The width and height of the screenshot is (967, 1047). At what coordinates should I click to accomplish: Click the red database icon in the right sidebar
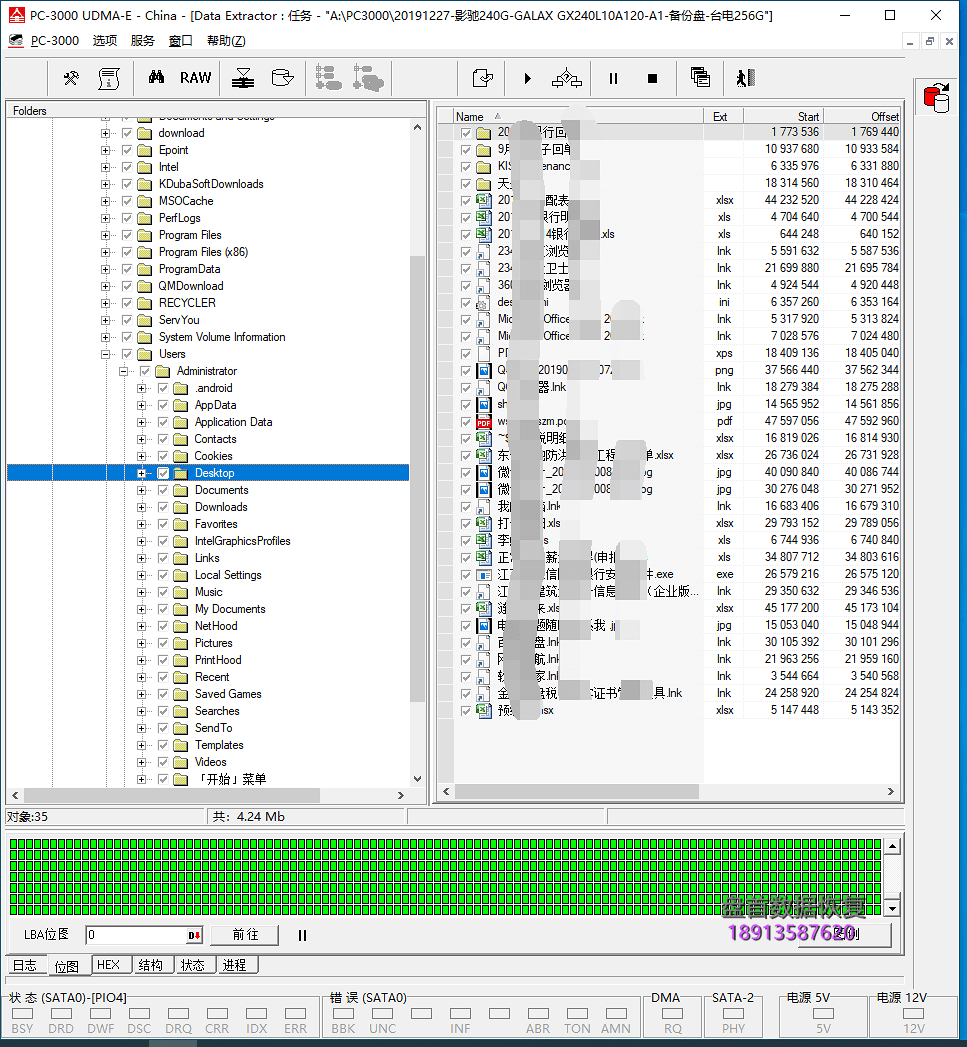[x=937, y=97]
